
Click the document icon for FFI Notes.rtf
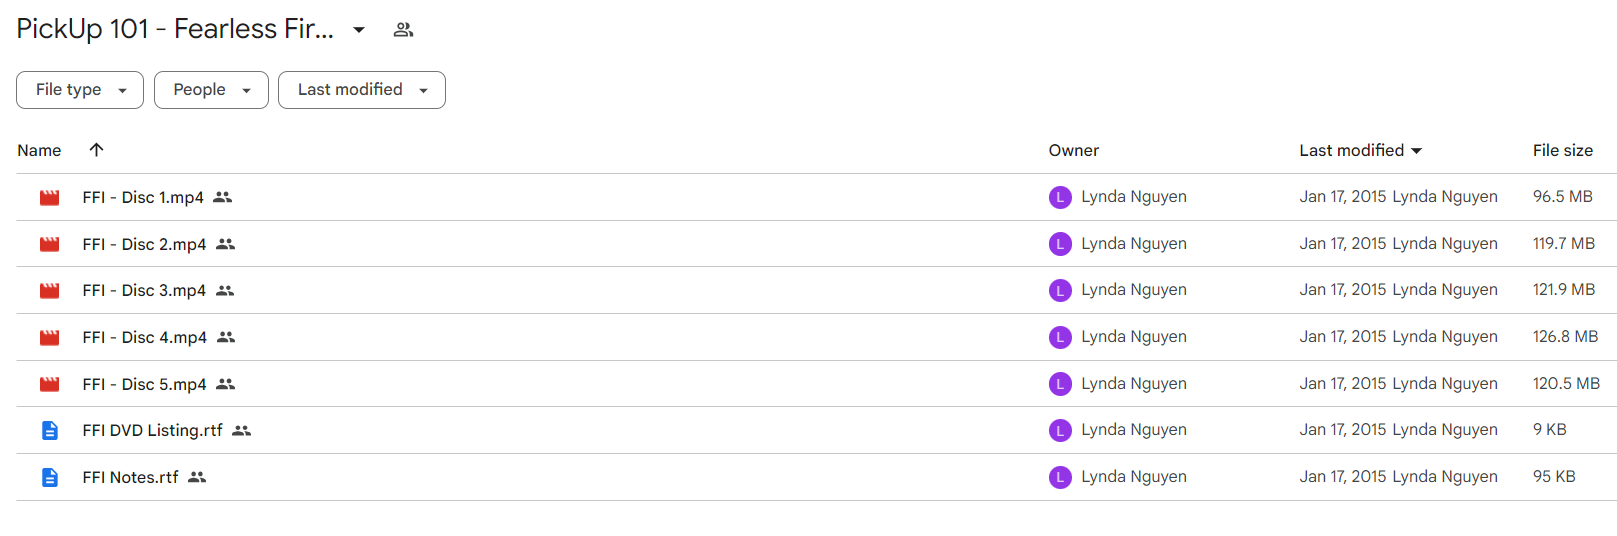[x=49, y=478]
